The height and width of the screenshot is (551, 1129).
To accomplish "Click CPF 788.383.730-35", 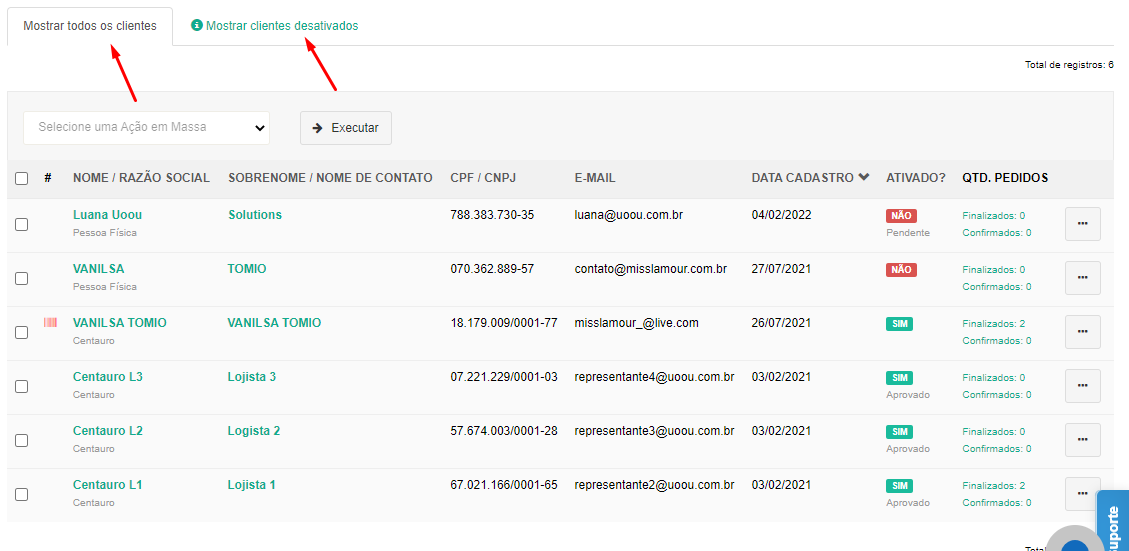I will tap(492, 215).
